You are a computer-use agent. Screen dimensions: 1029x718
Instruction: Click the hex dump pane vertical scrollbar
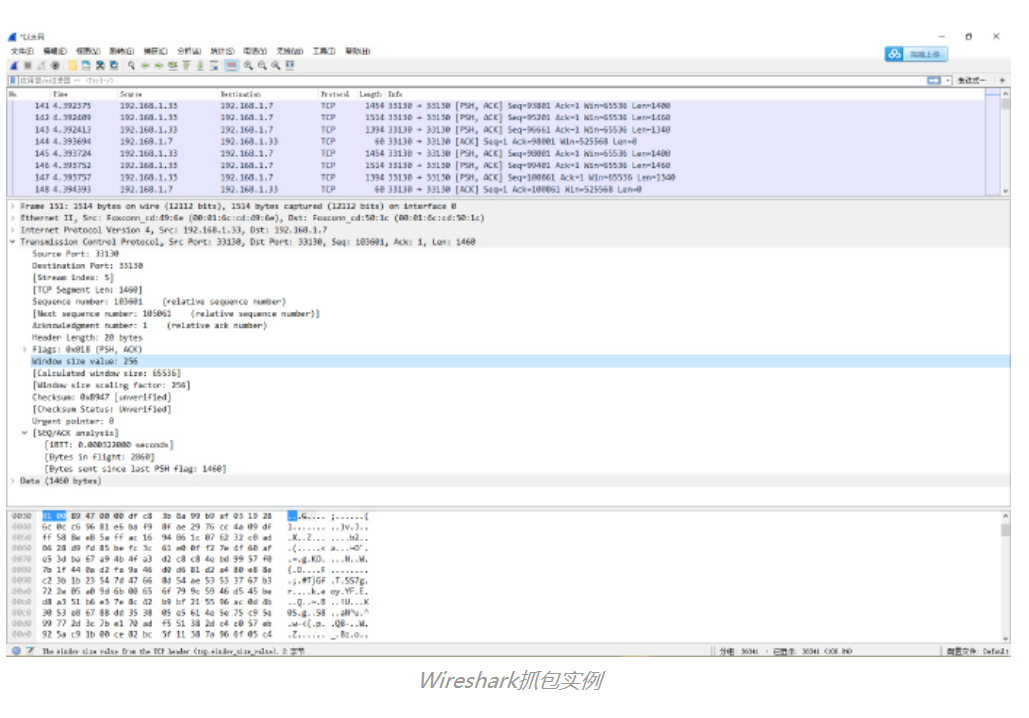tap(1005, 577)
